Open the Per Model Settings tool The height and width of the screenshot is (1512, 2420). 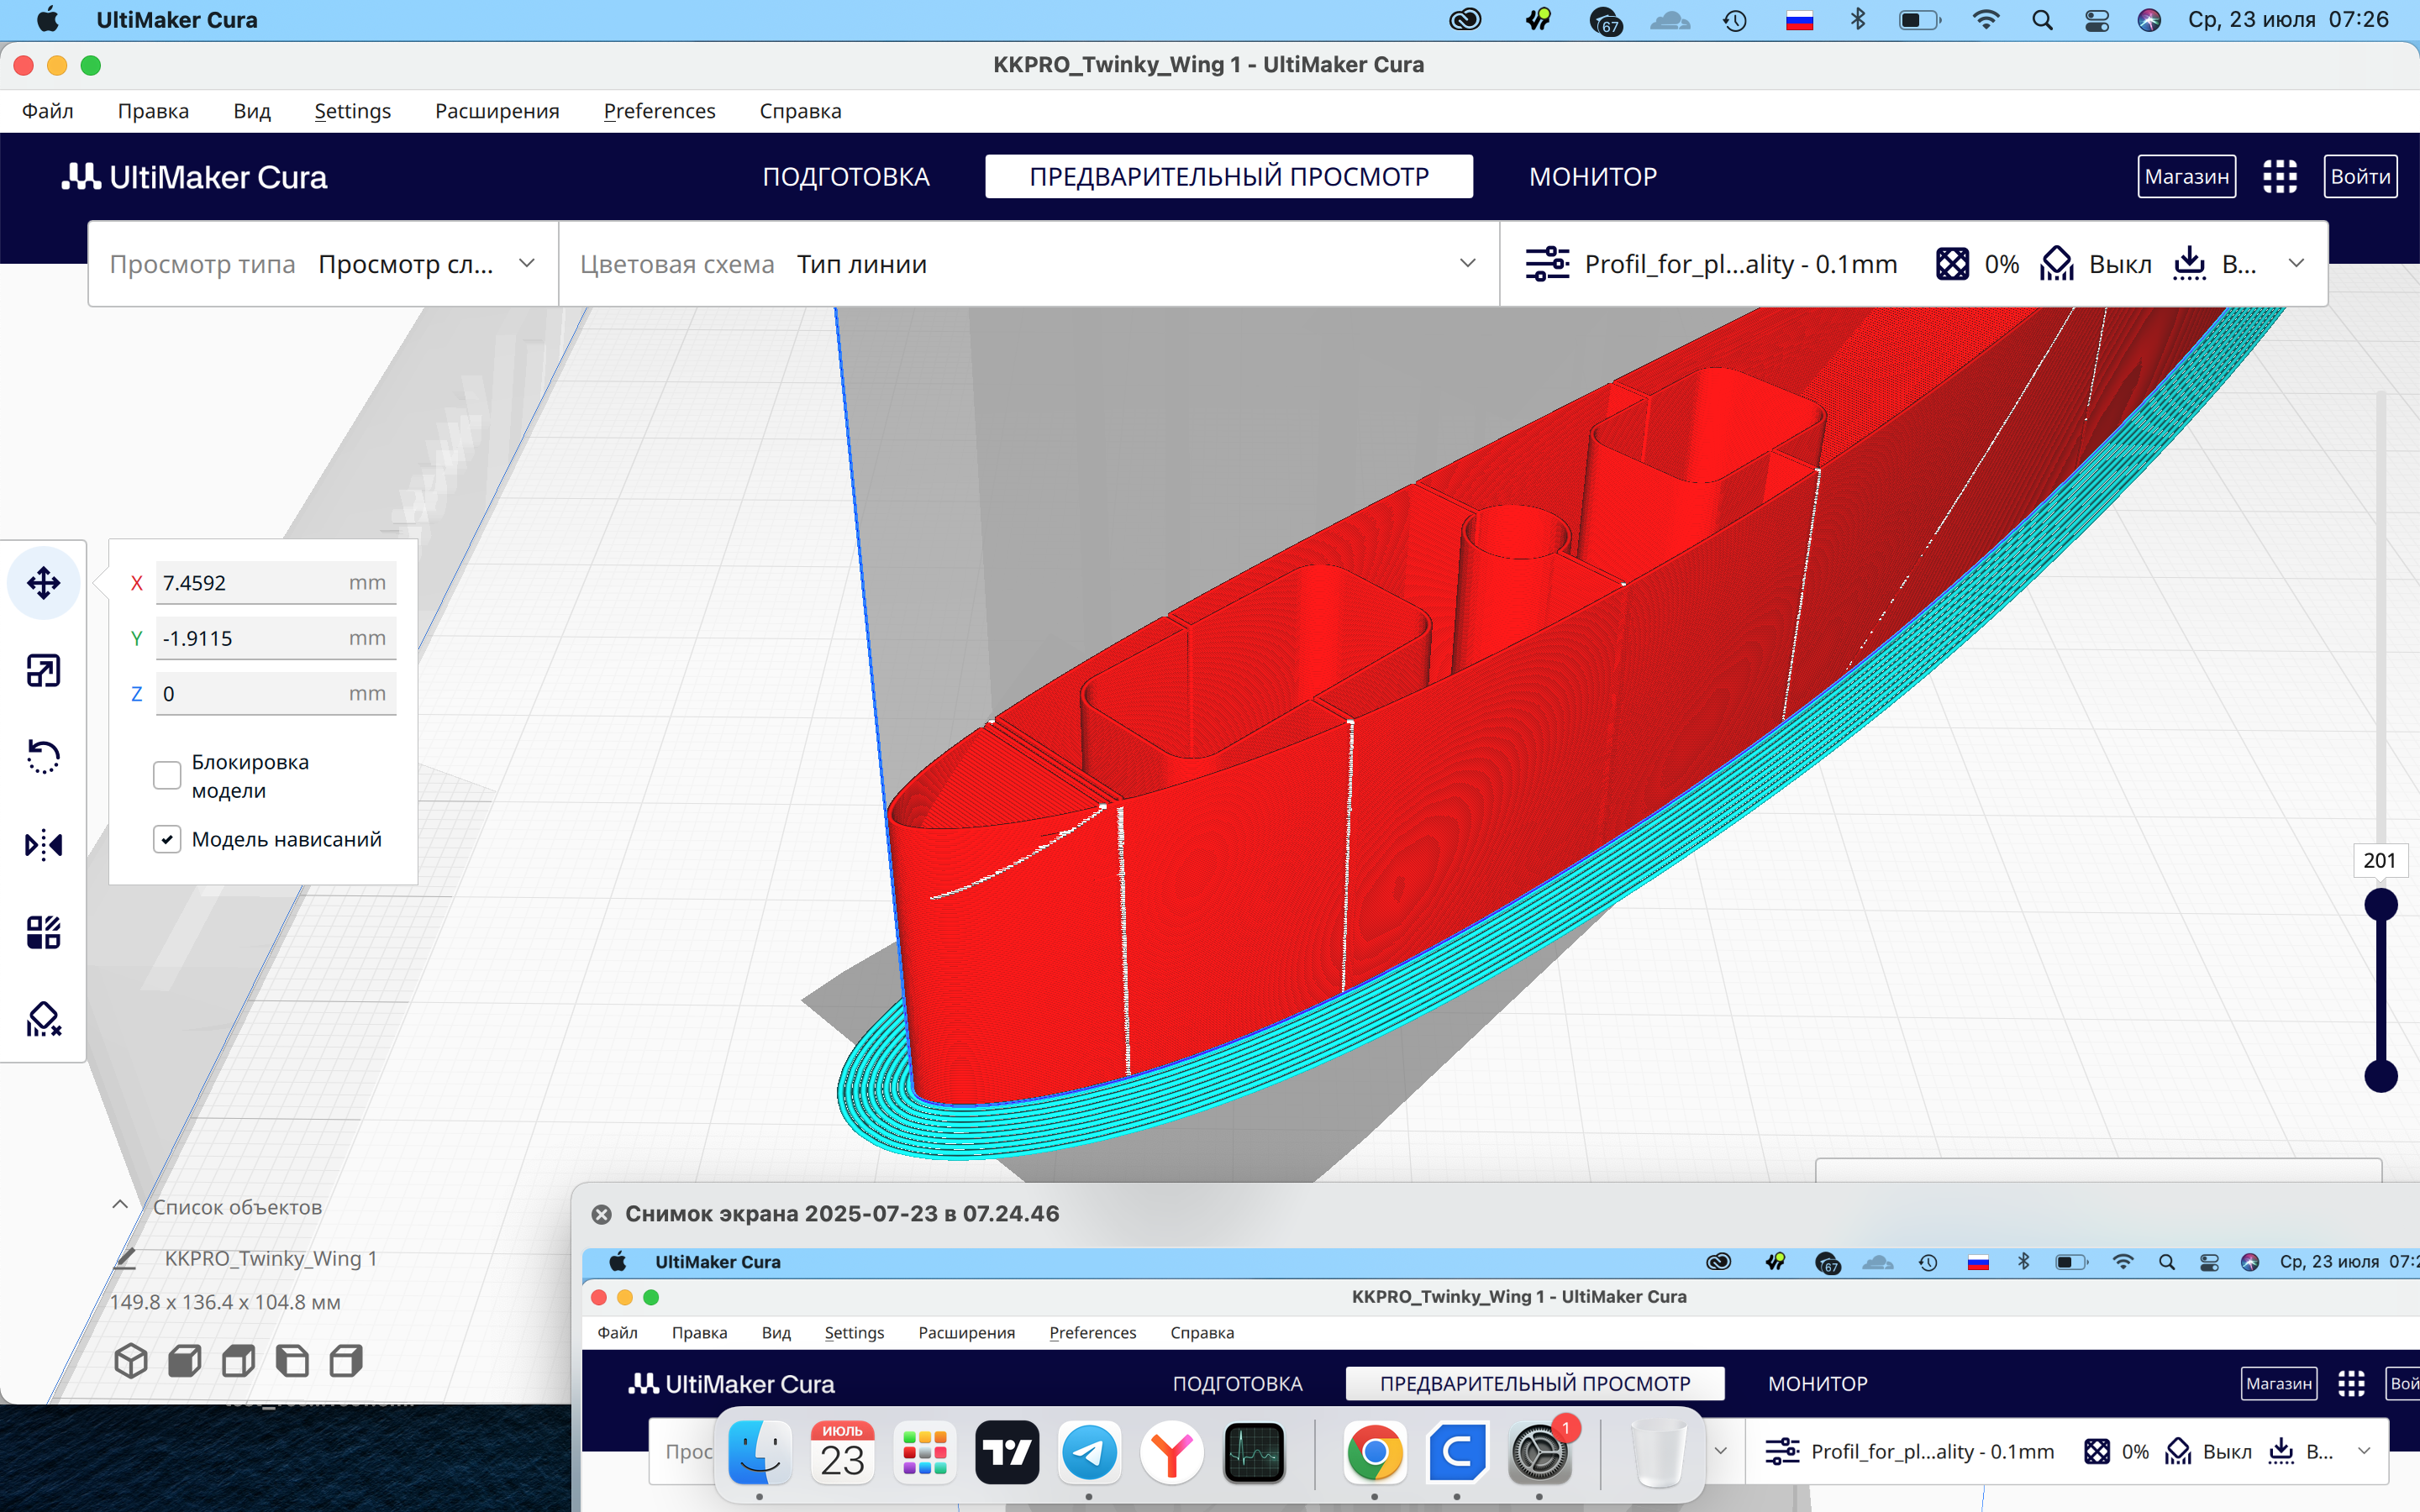coord(43,932)
